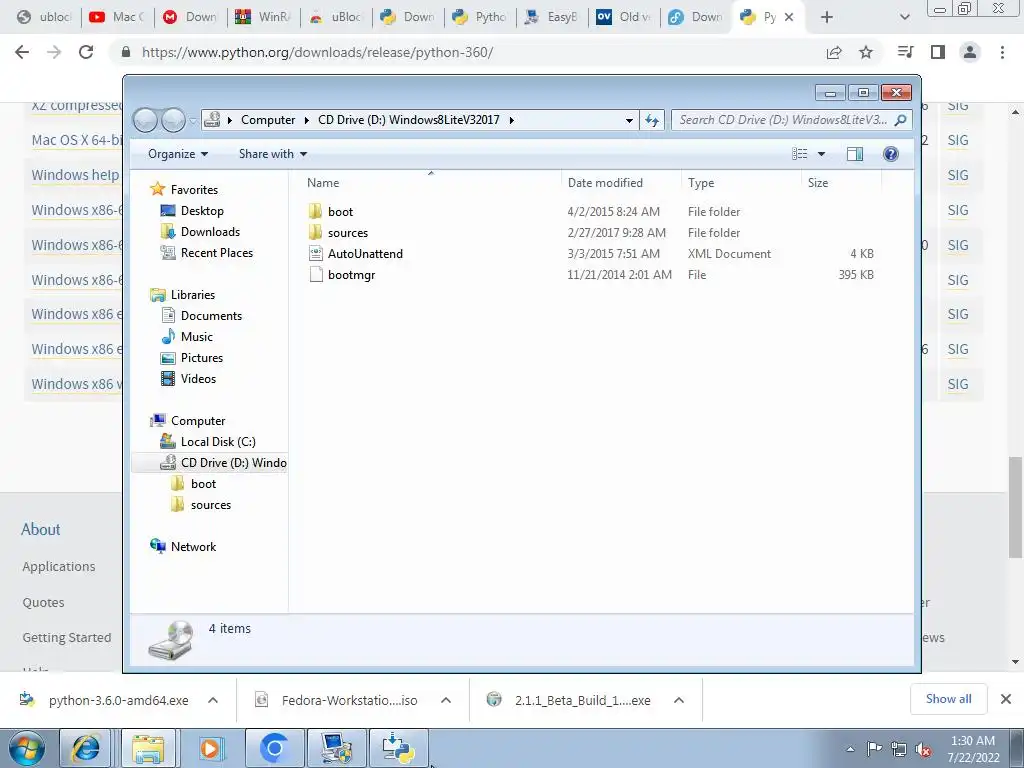
Task: Click the search magnifier icon in Explorer
Action: point(901,120)
